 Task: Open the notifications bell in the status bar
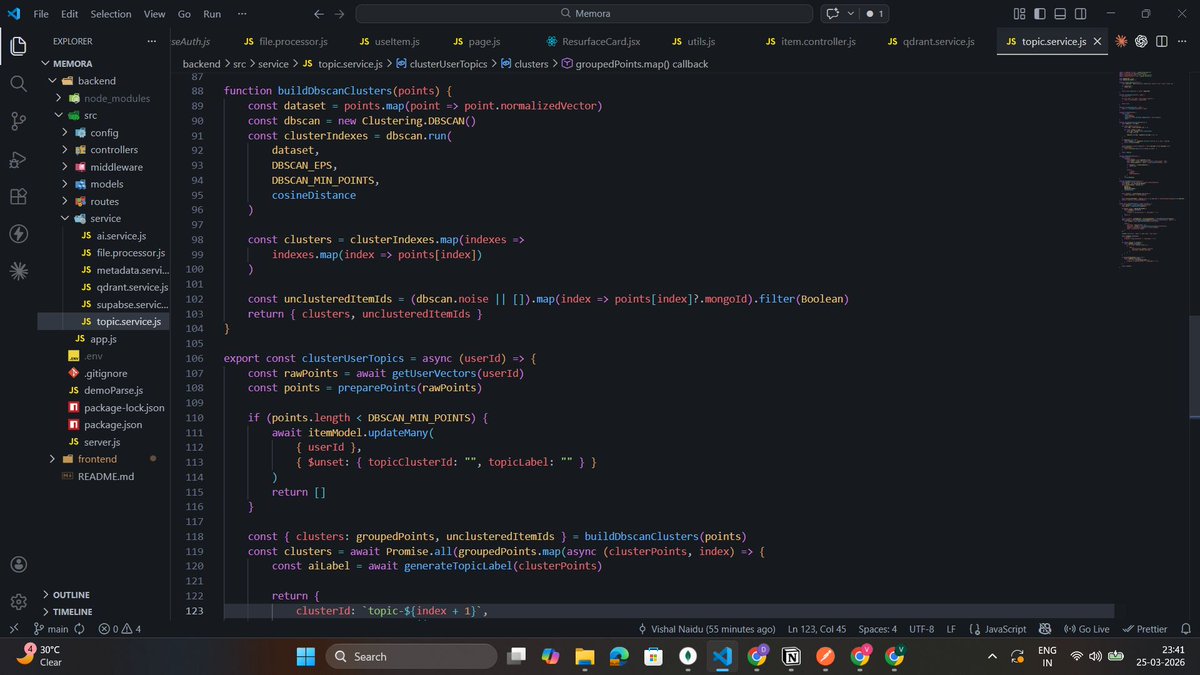click(x=1185, y=629)
